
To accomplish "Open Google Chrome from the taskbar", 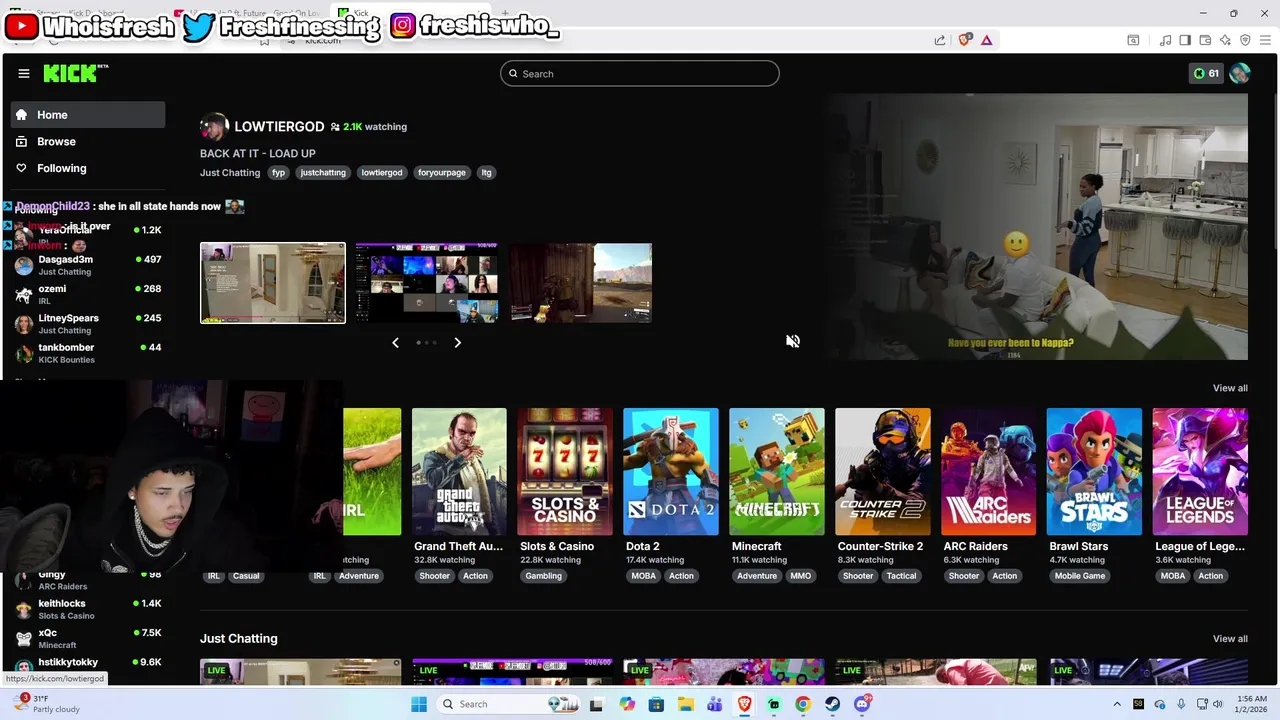I will [803, 704].
